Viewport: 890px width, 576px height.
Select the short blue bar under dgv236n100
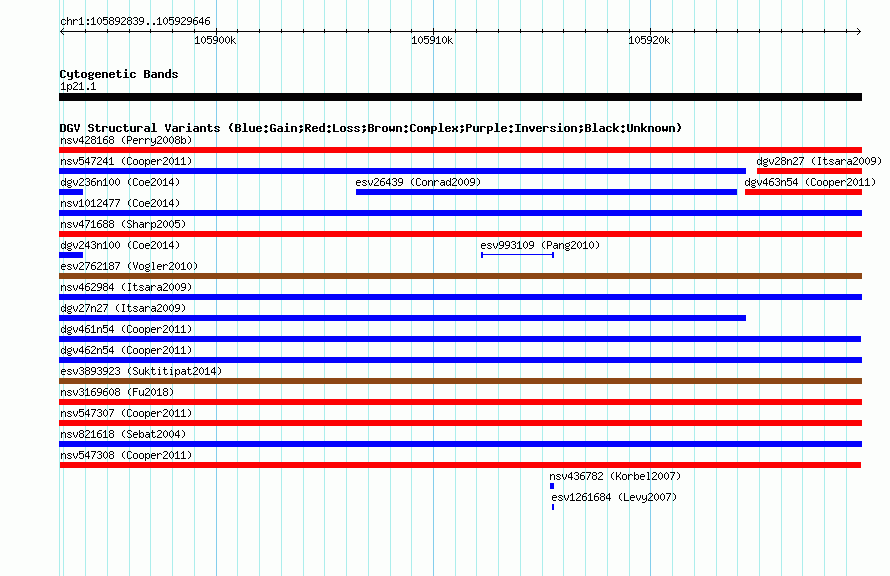(71, 192)
